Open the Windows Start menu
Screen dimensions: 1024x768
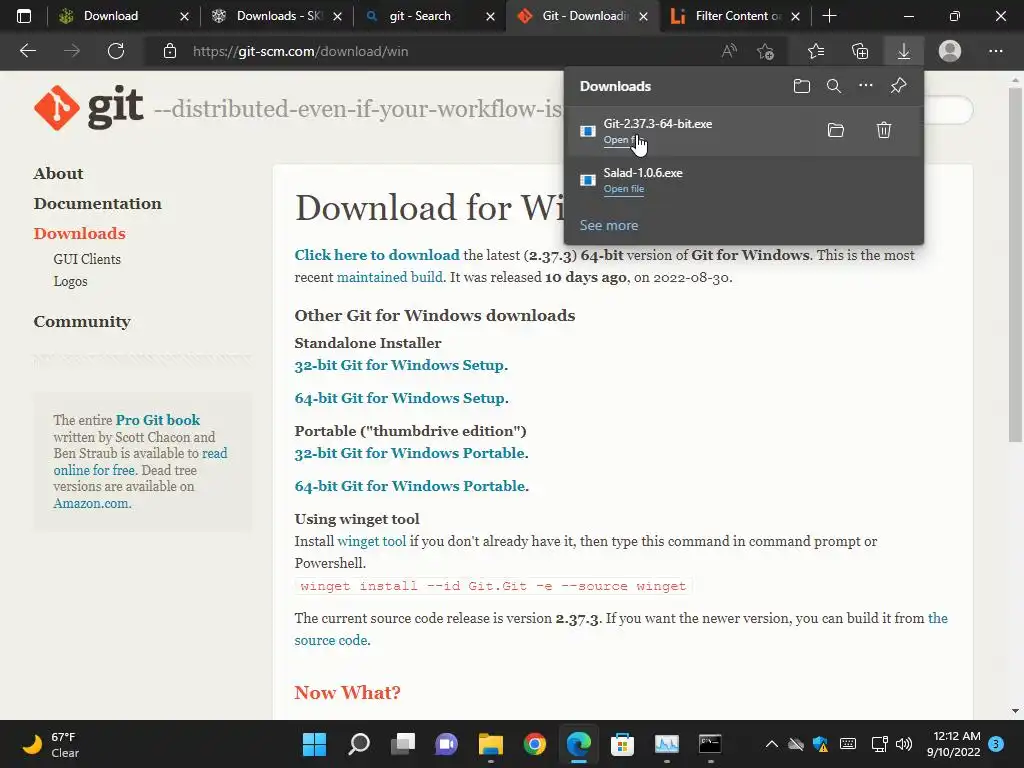(x=315, y=744)
